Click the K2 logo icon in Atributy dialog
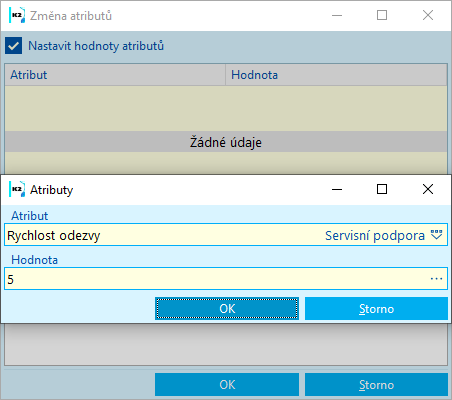 pyautogui.click(x=17, y=189)
